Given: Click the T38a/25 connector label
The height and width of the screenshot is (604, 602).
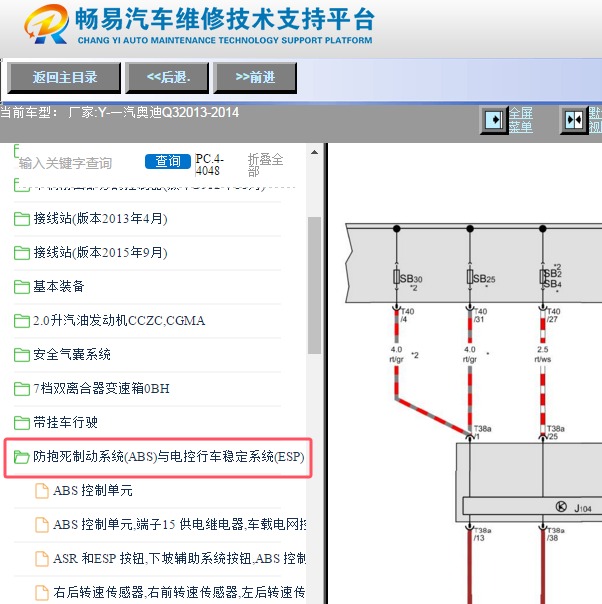Looking at the screenshot, I should [556, 433].
